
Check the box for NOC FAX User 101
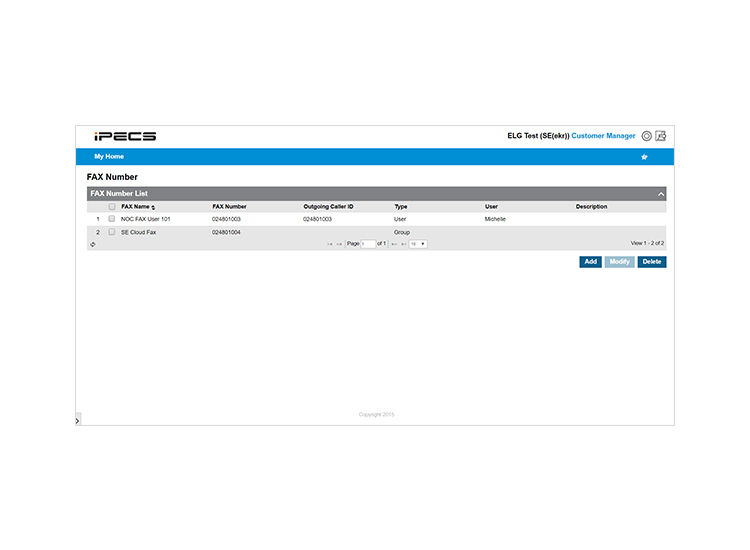tap(111, 219)
